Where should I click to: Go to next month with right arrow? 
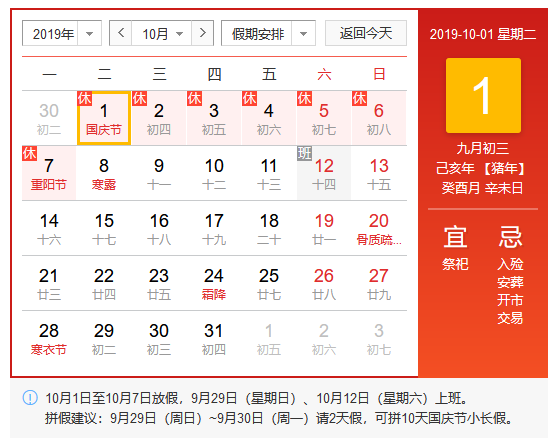point(202,33)
